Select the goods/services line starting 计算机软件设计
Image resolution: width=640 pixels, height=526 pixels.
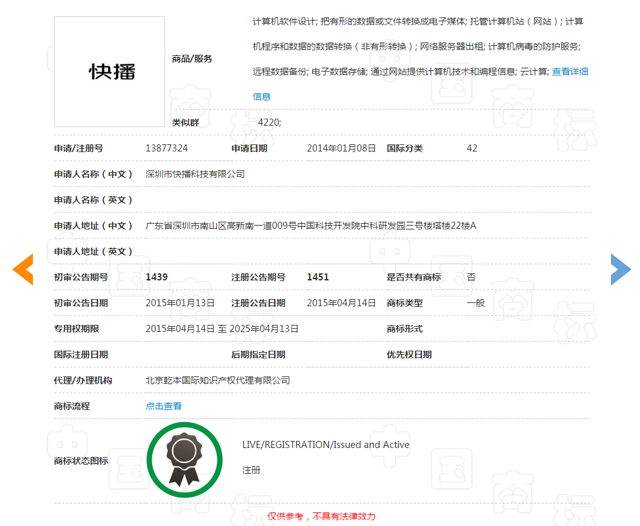418,21
